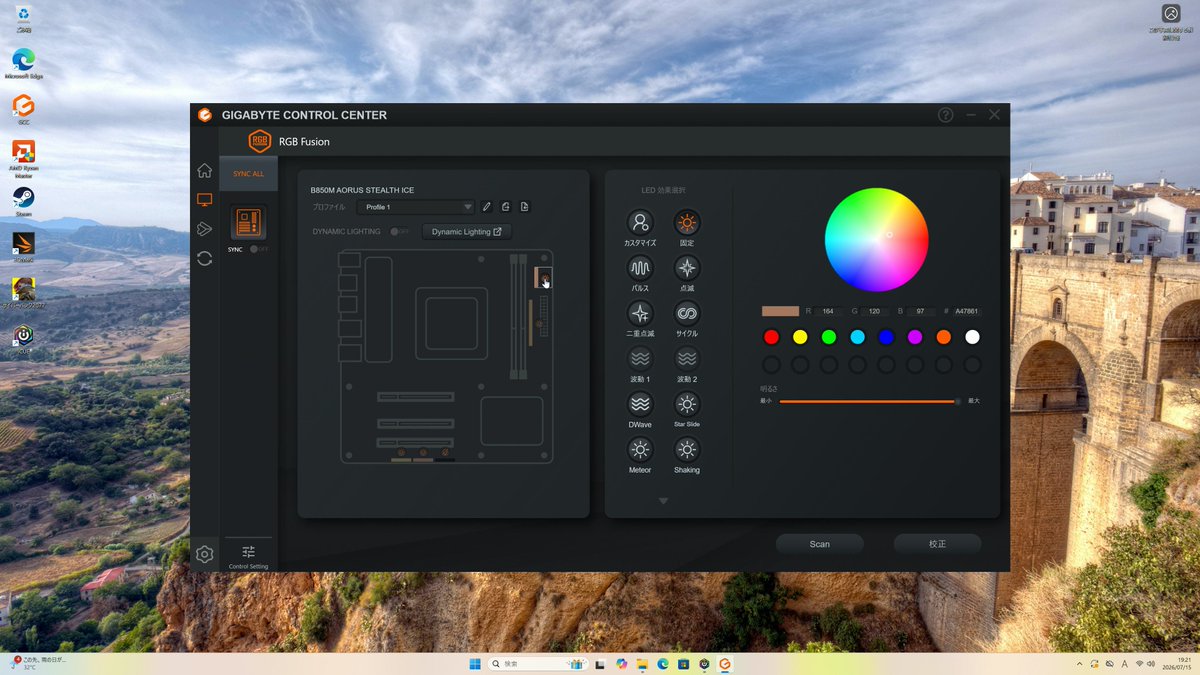This screenshot has height=675, width=1200.
Task: Select the Meteor LED effect
Action: tap(640, 450)
